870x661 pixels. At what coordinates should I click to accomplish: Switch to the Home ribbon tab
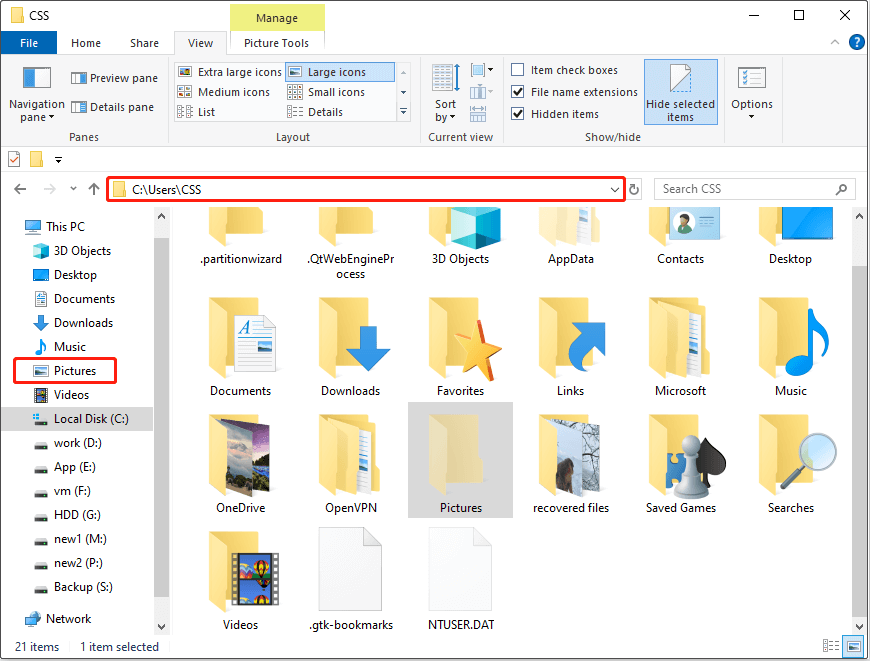pos(85,43)
